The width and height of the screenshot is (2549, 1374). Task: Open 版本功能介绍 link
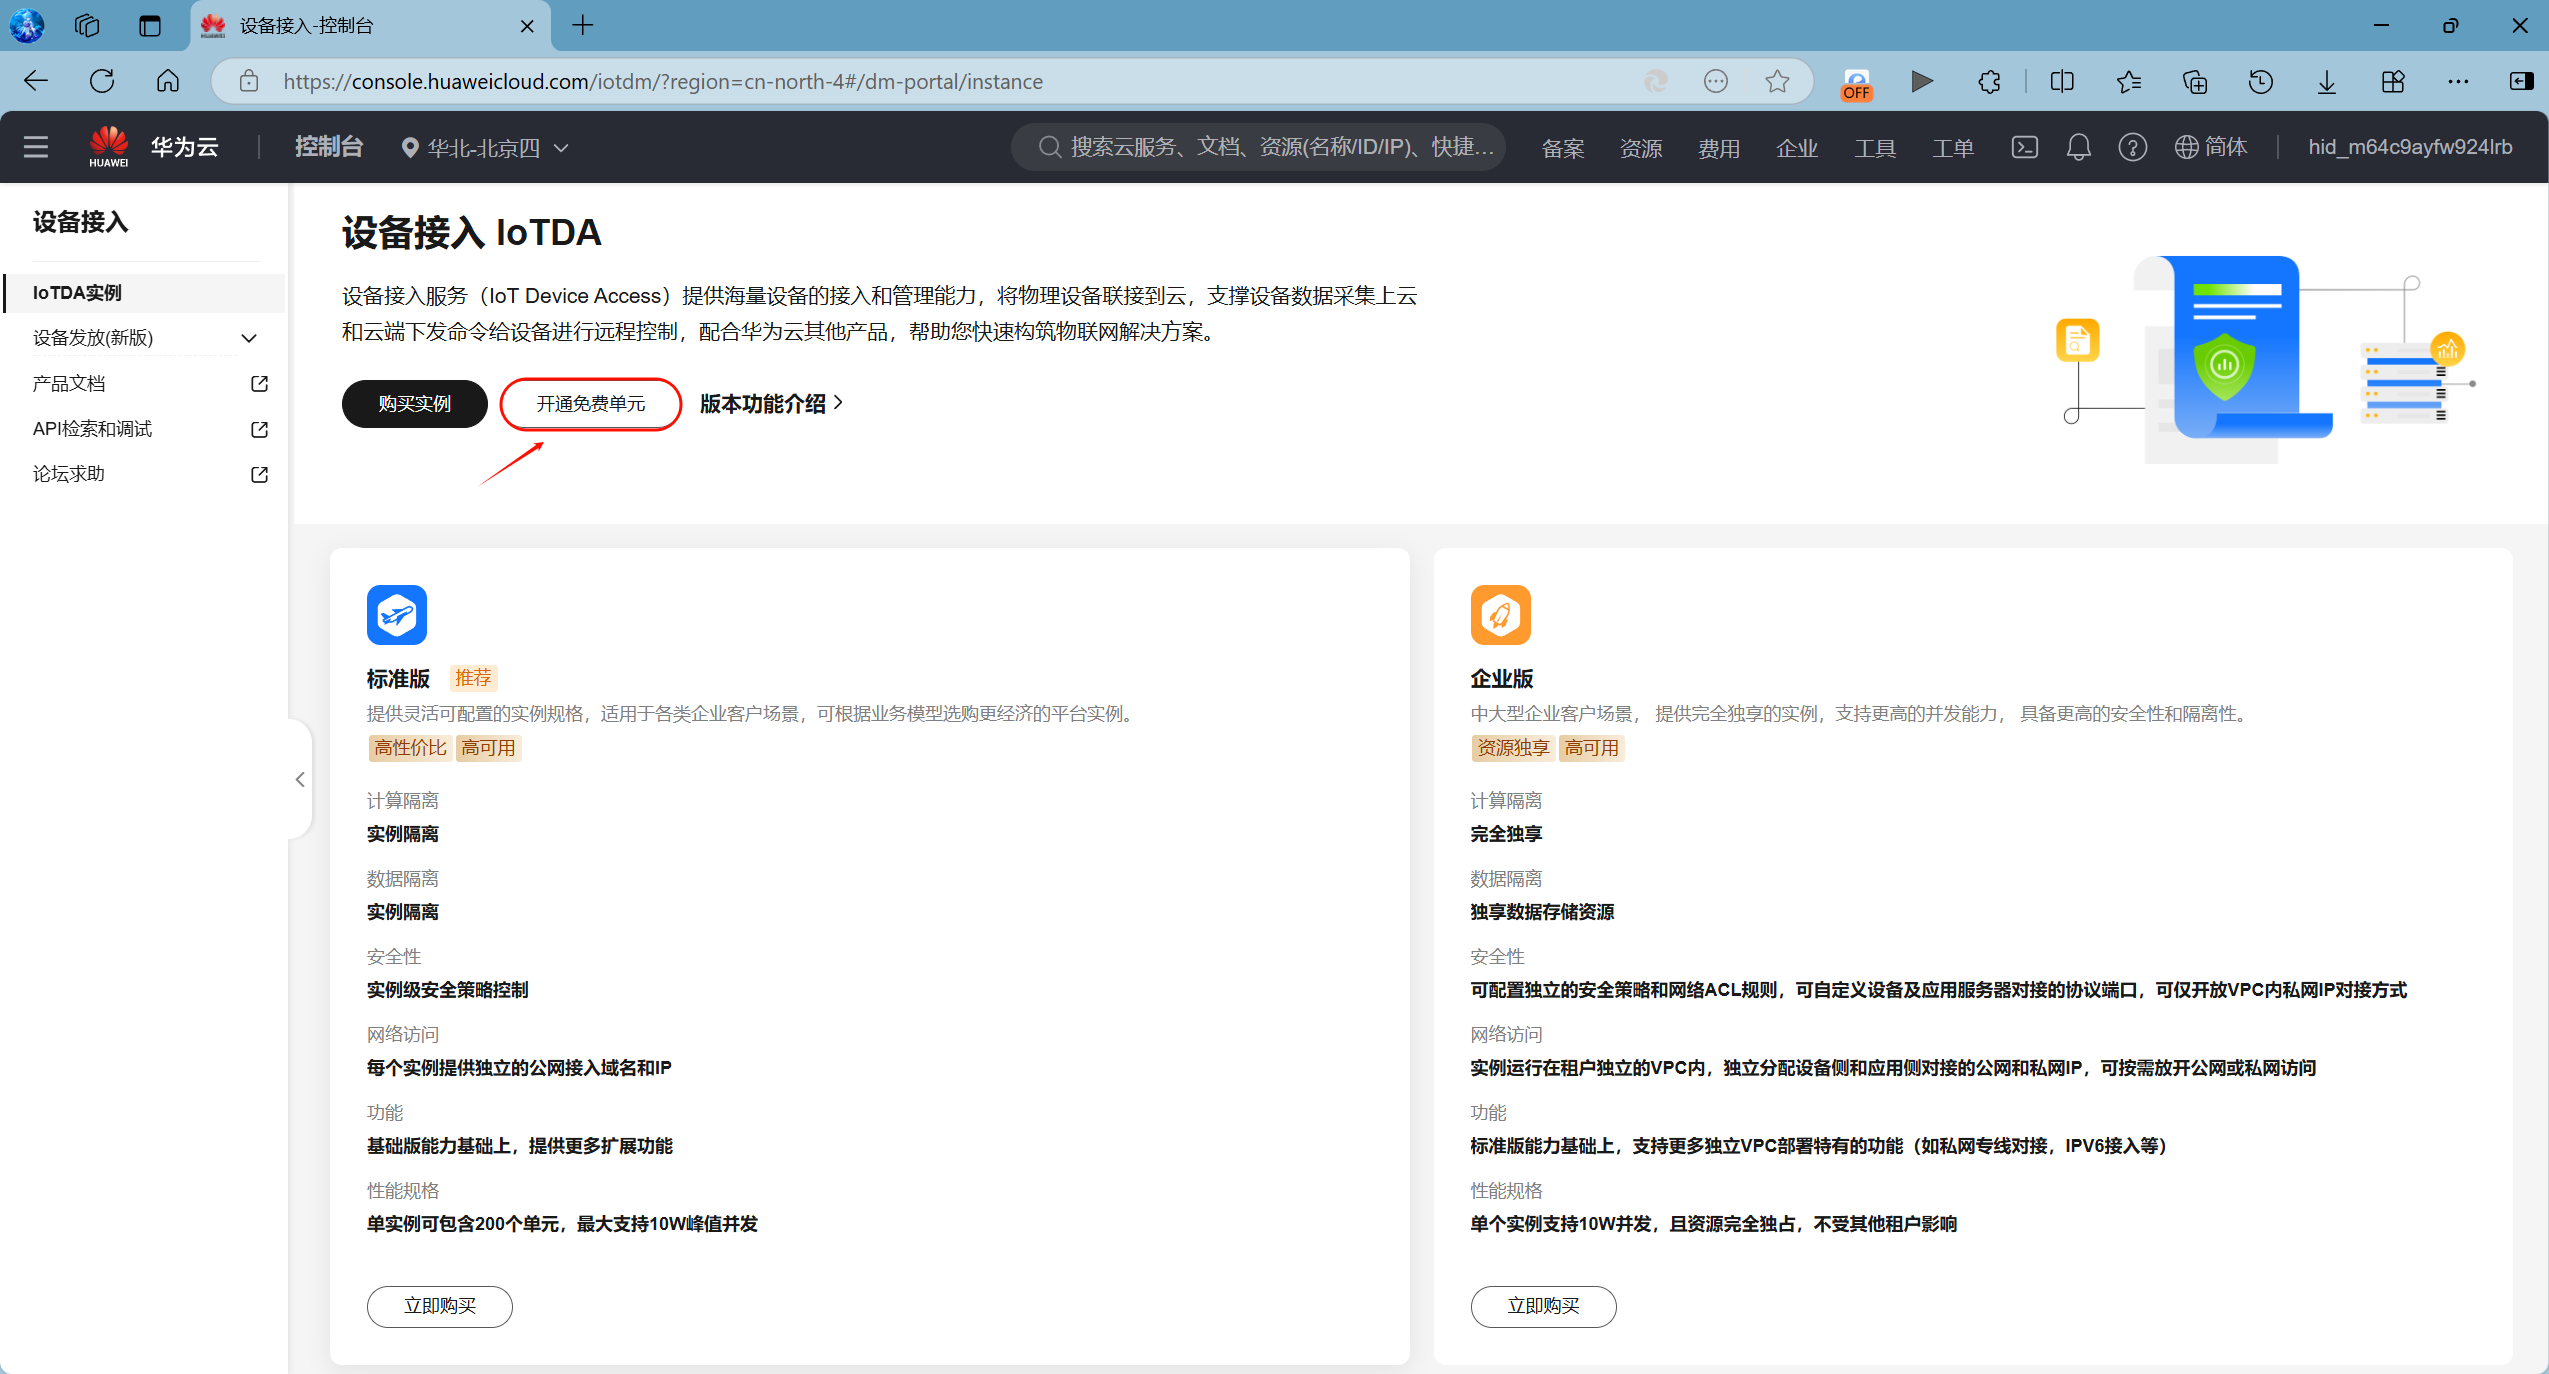coord(771,404)
